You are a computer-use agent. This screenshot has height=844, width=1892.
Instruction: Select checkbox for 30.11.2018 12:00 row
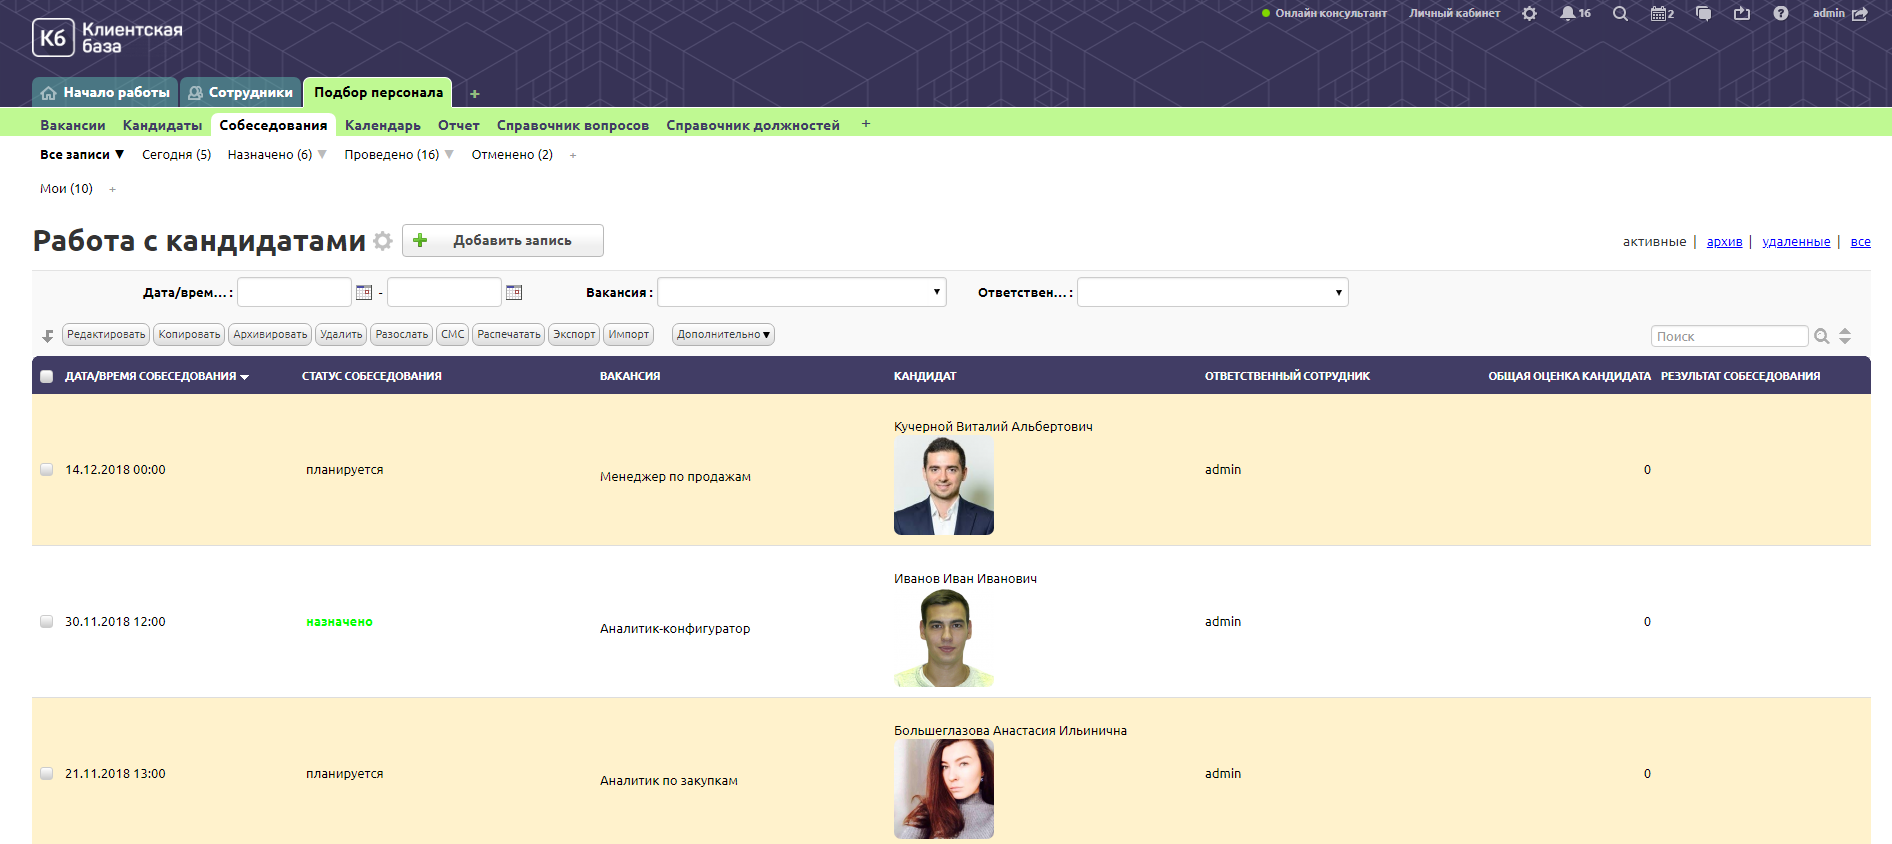pyautogui.click(x=46, y=622)
